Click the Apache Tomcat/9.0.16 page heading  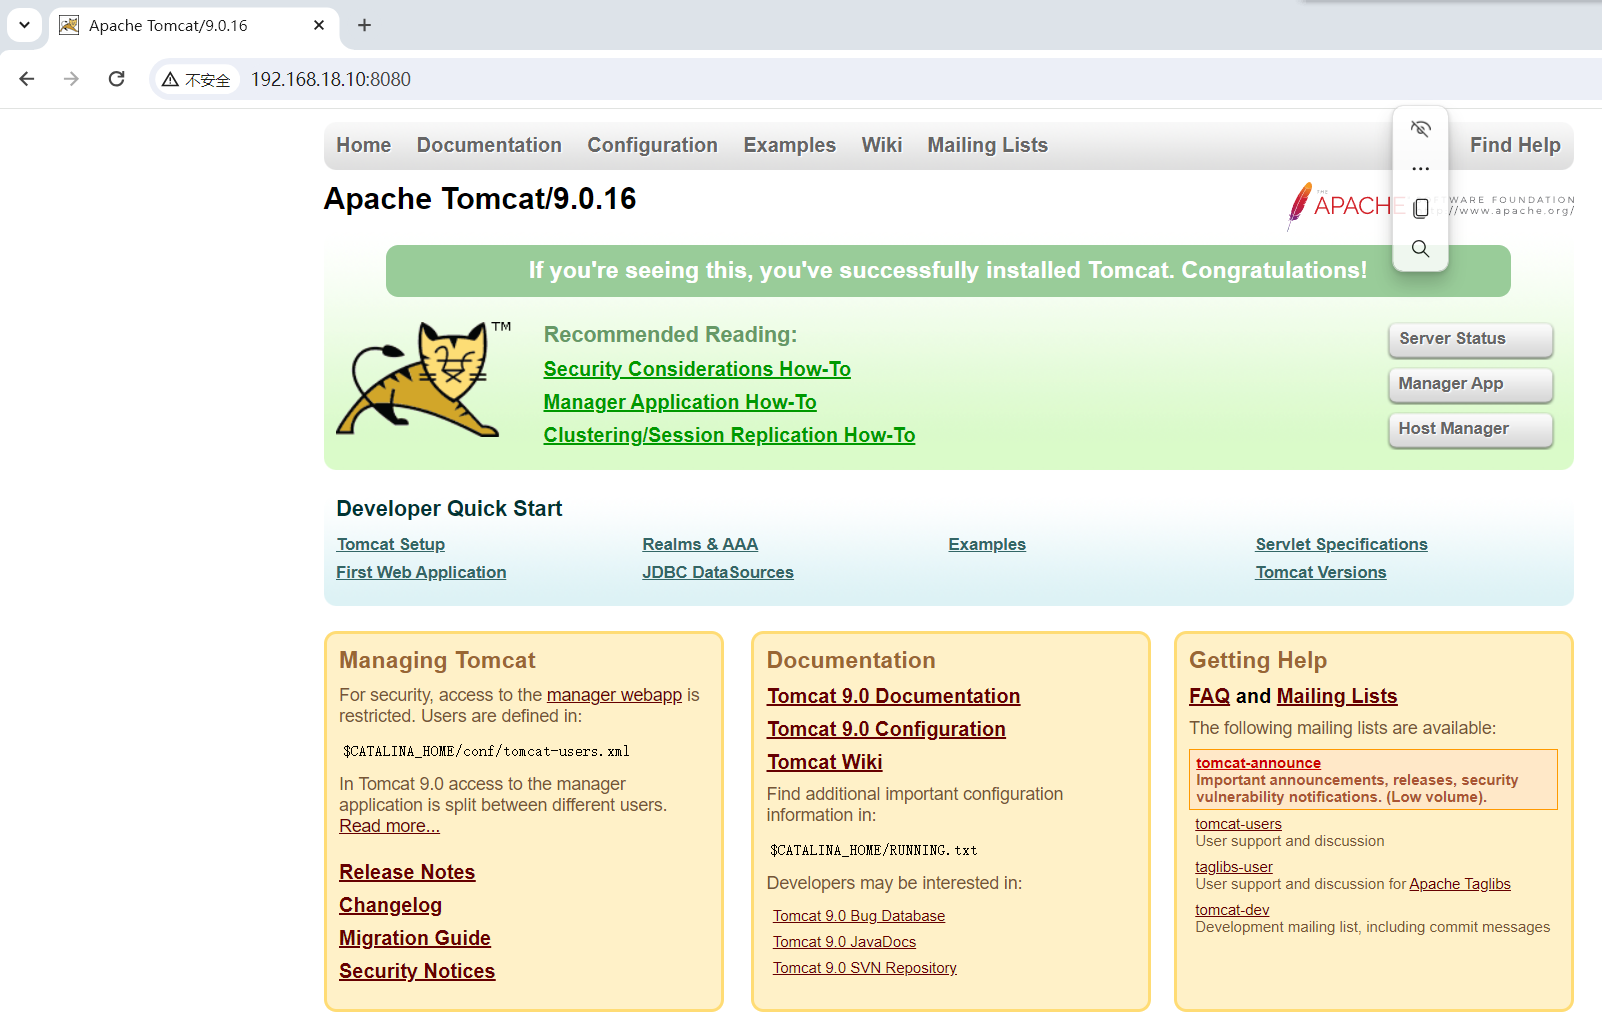480,199
